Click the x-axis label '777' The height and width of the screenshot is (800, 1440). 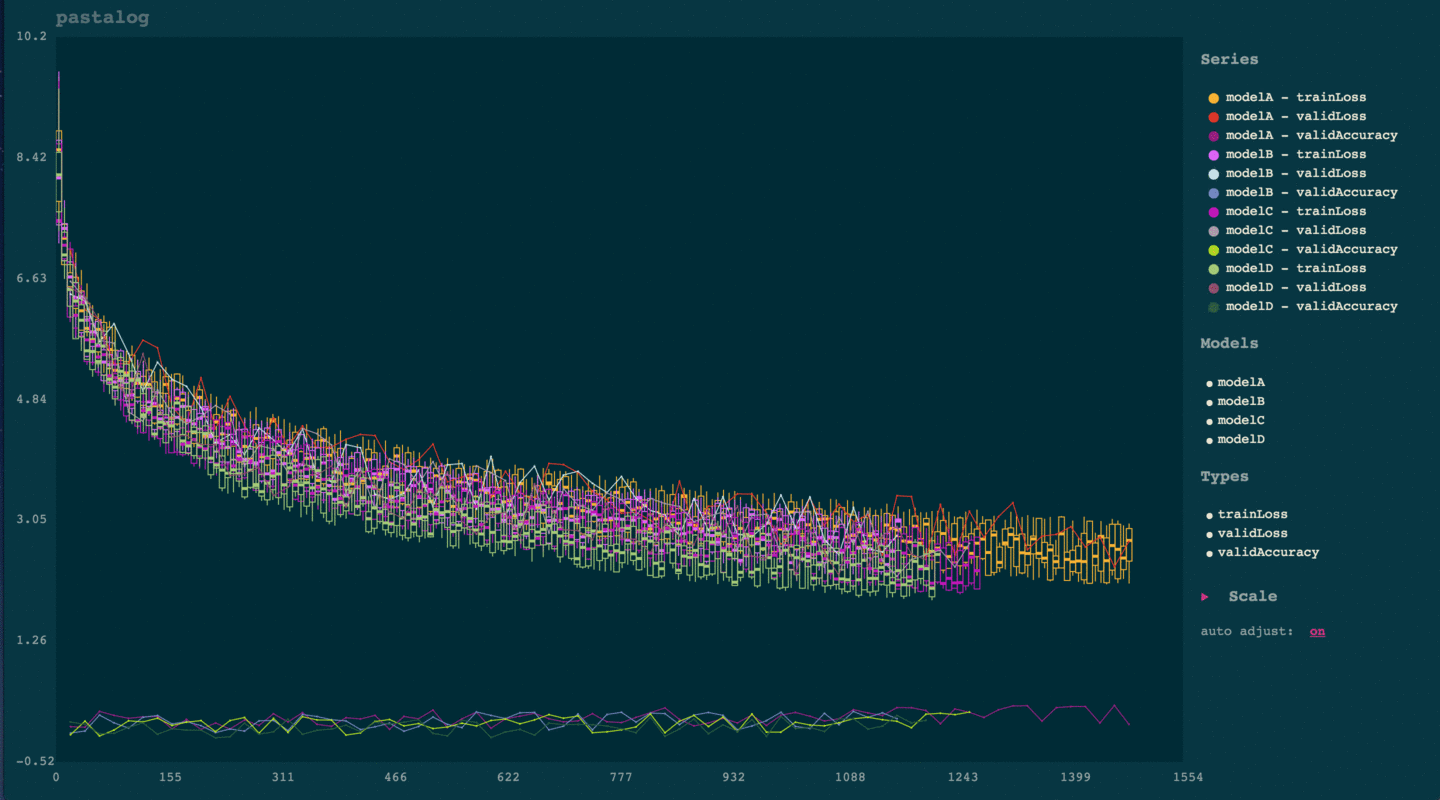coord(621,777)
